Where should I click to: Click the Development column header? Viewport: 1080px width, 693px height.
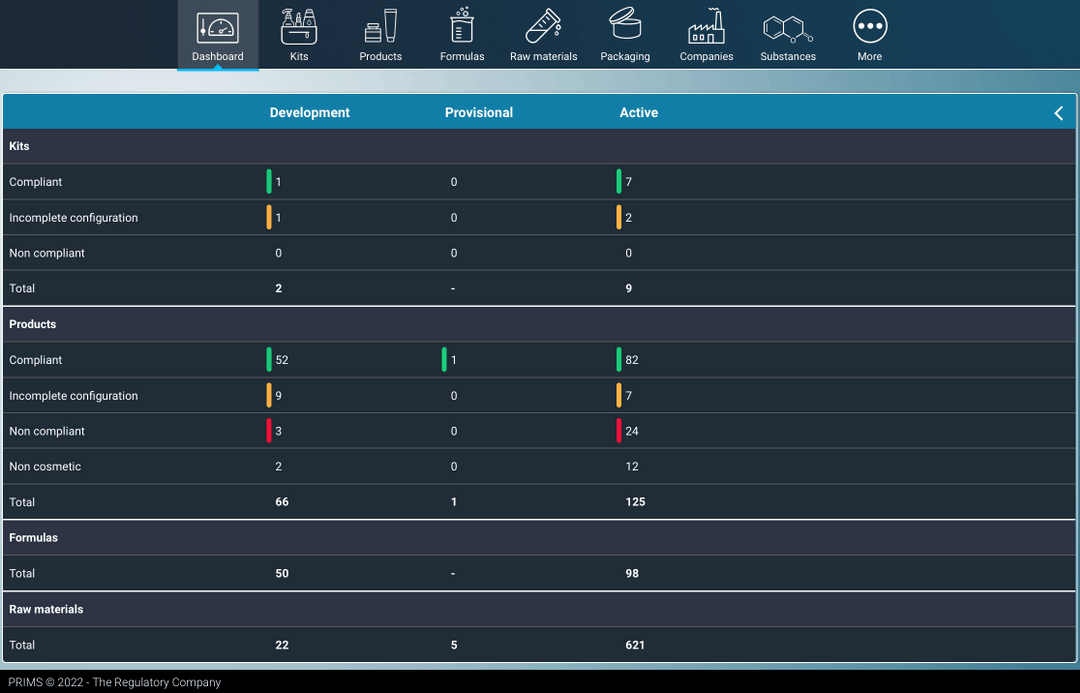click(309, 112)
